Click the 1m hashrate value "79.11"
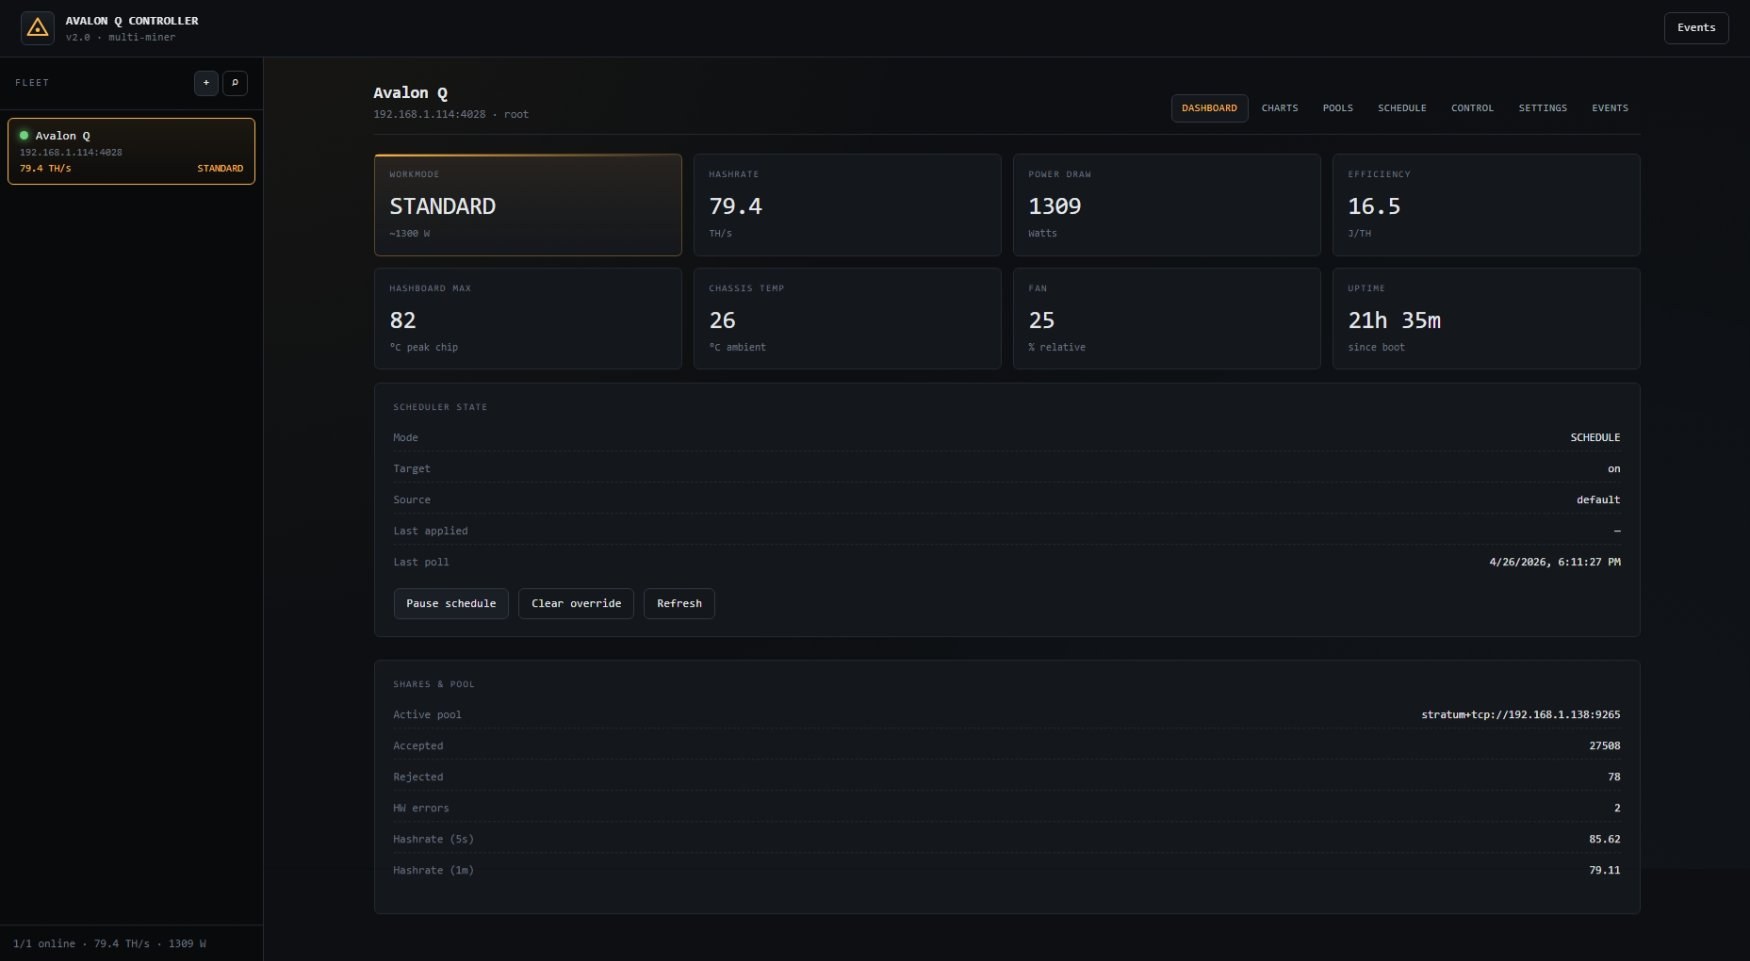Screen dimensions: 1750x961 point(1605,870)
